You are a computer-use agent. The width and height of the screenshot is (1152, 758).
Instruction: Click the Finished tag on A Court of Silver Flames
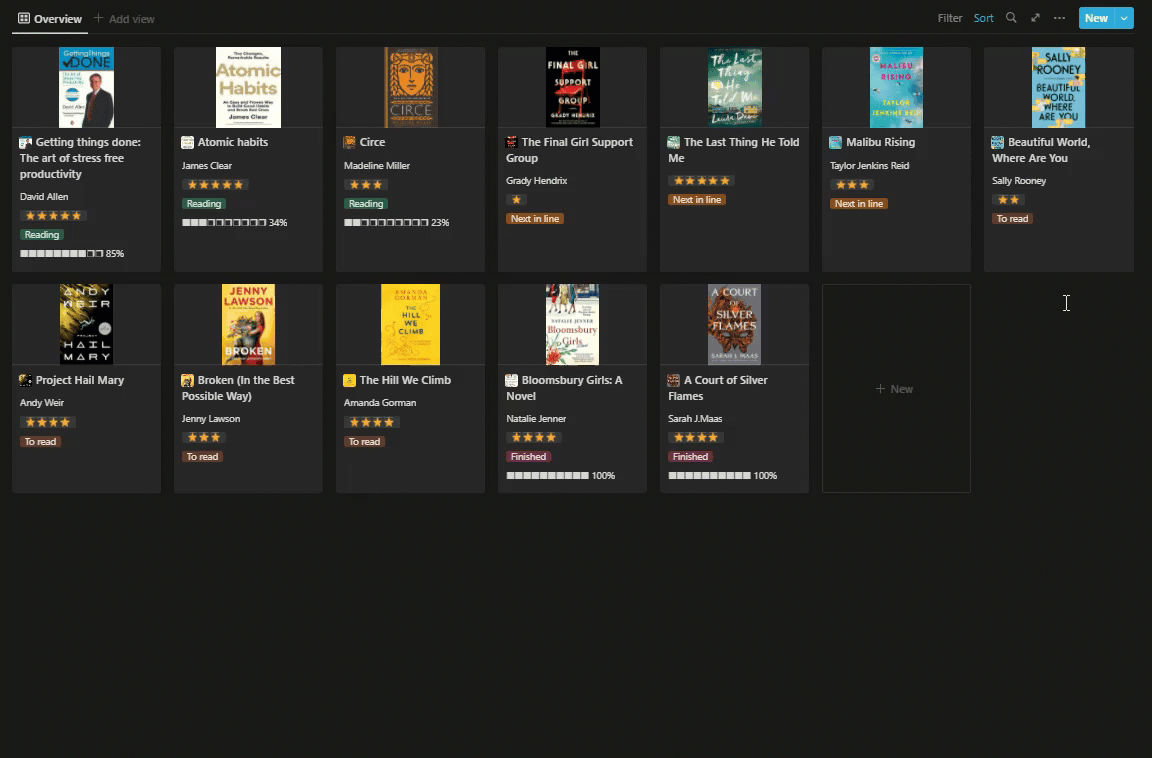pyautogui.click(x=691, y=456)
